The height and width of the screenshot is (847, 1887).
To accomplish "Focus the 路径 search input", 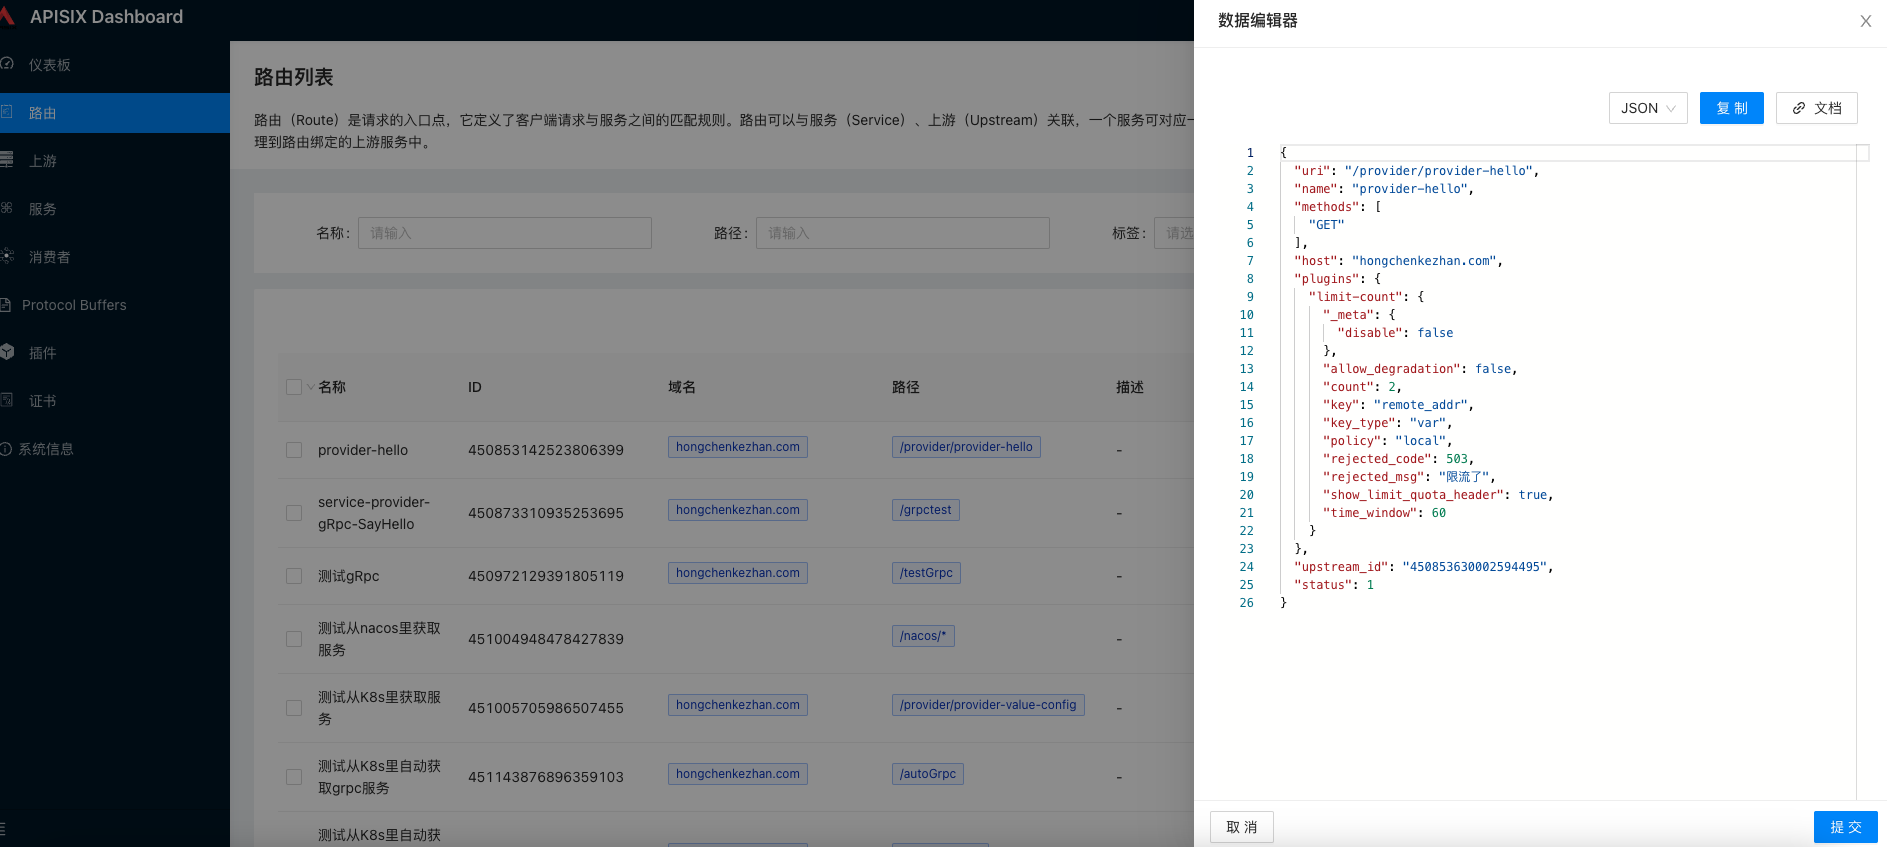I will coord(903,233).
